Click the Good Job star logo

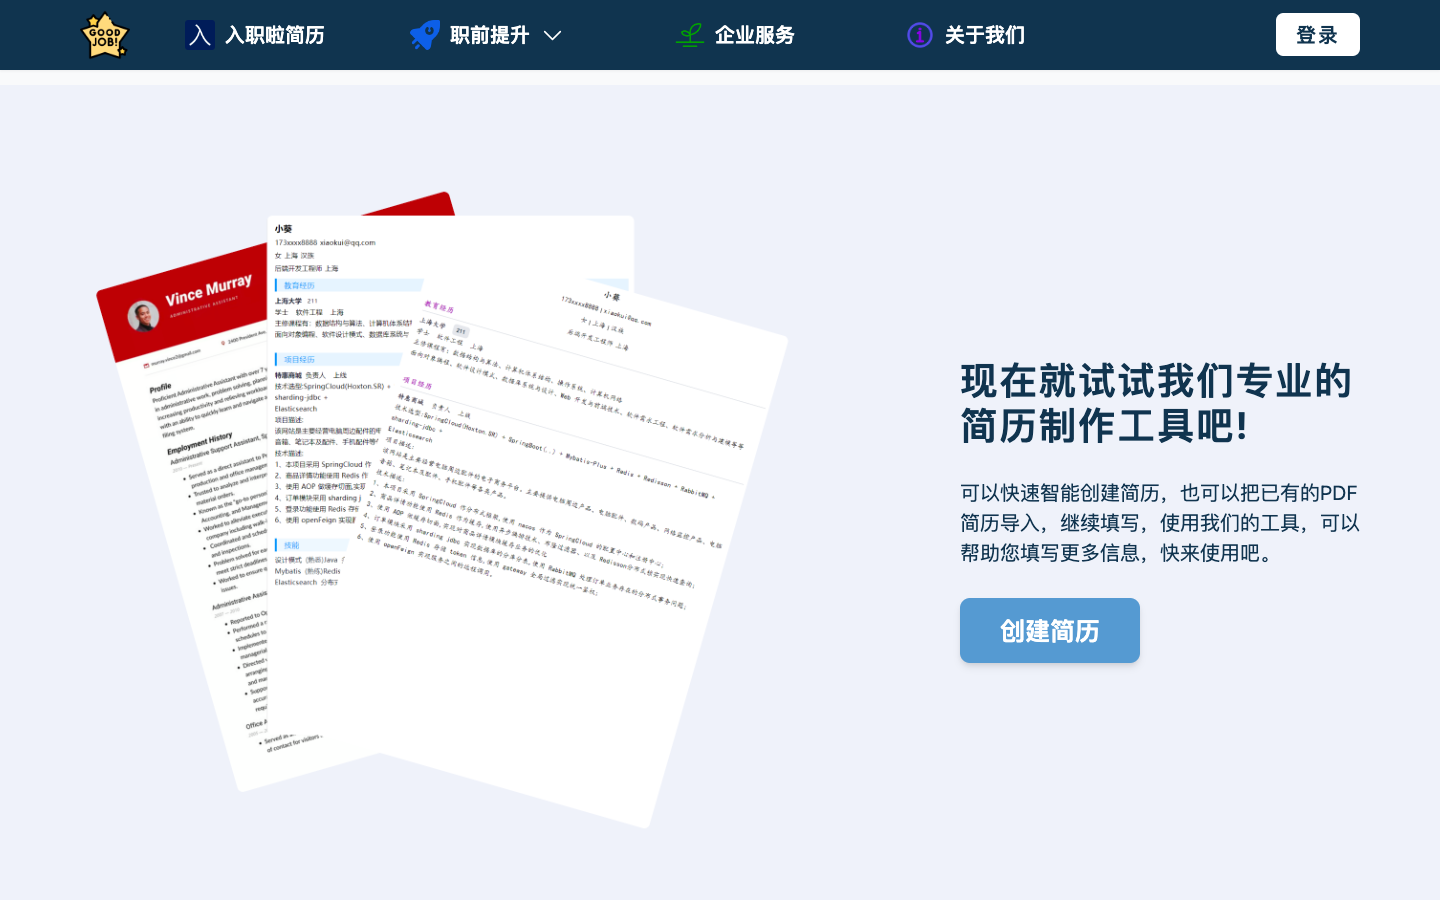pyautogui.click(x=105, y=35)
